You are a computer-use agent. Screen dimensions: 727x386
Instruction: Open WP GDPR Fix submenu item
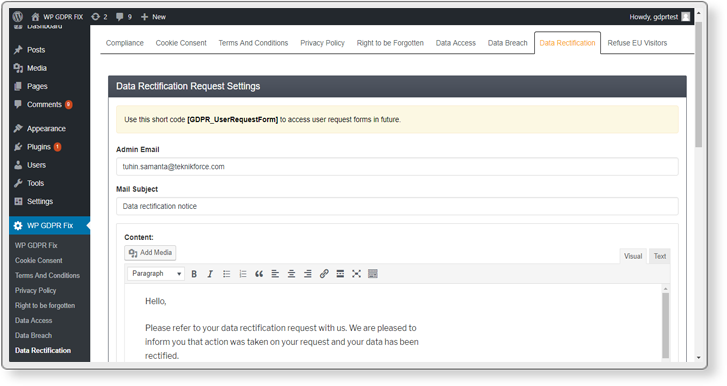tap(36, 245)
